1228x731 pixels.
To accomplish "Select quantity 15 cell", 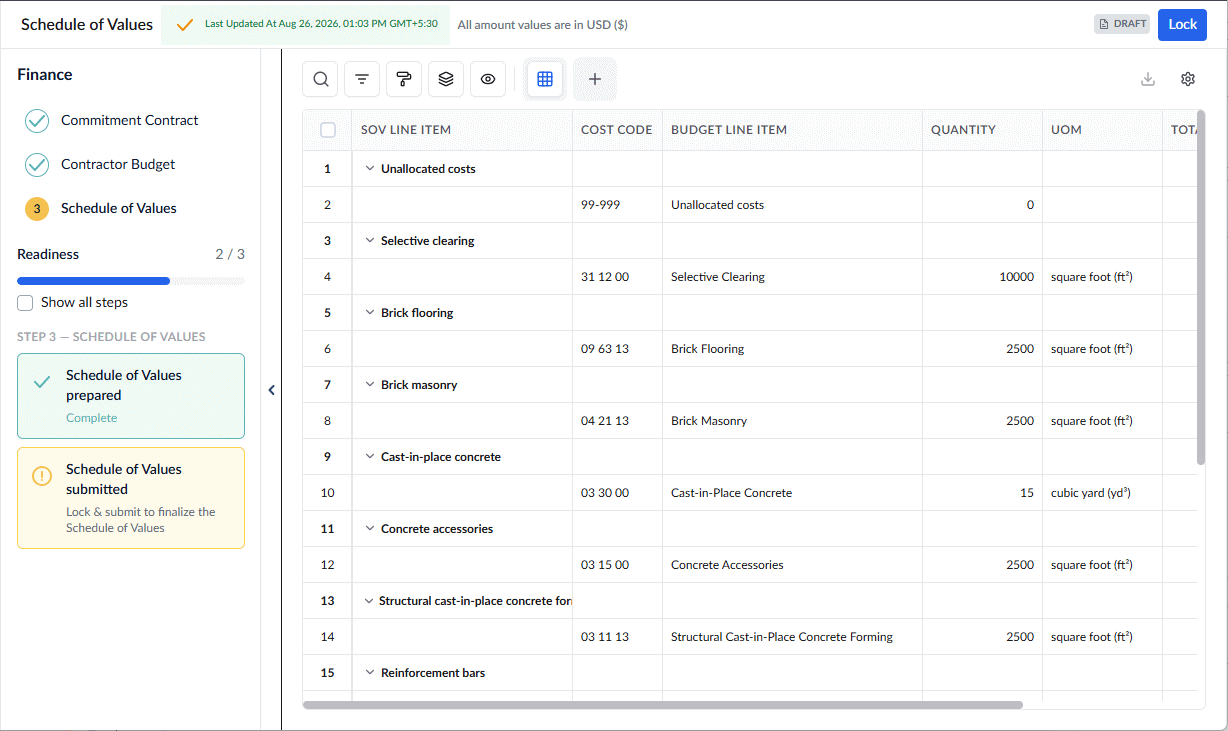I will [982, 493].
